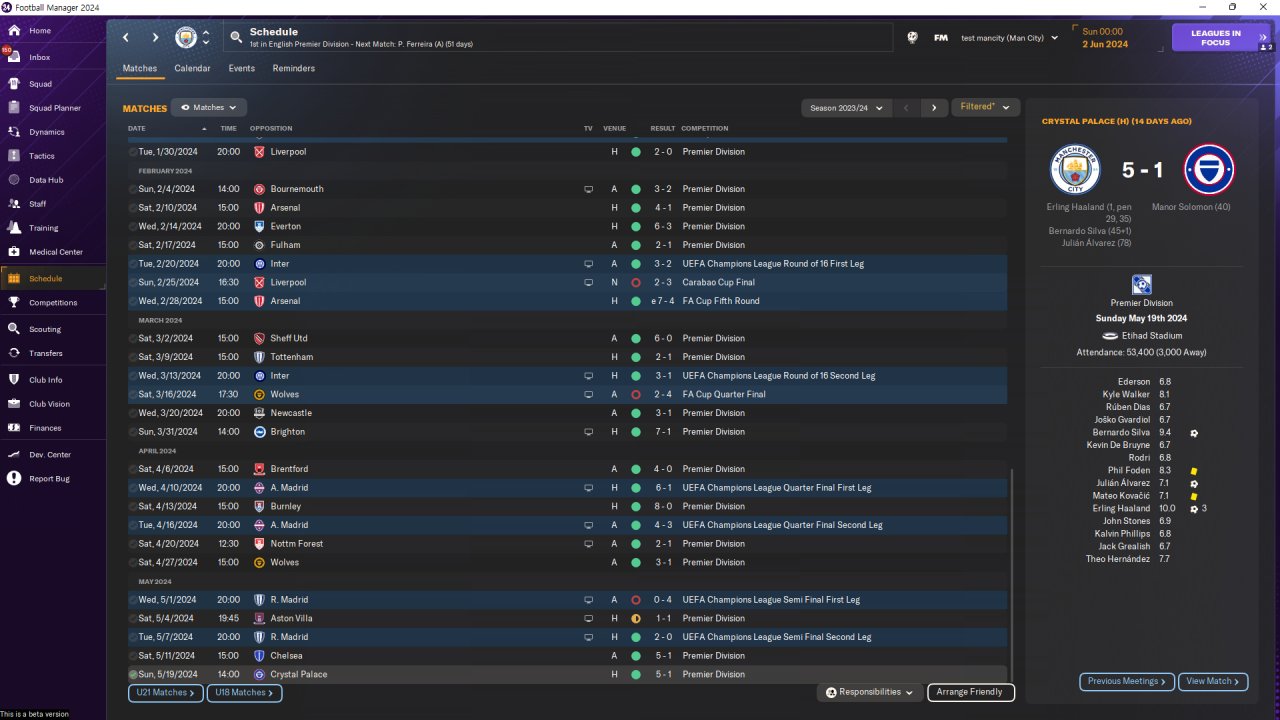Go to the previous season with the left arrow
The image size is (1280, 720).
[906, 107]
